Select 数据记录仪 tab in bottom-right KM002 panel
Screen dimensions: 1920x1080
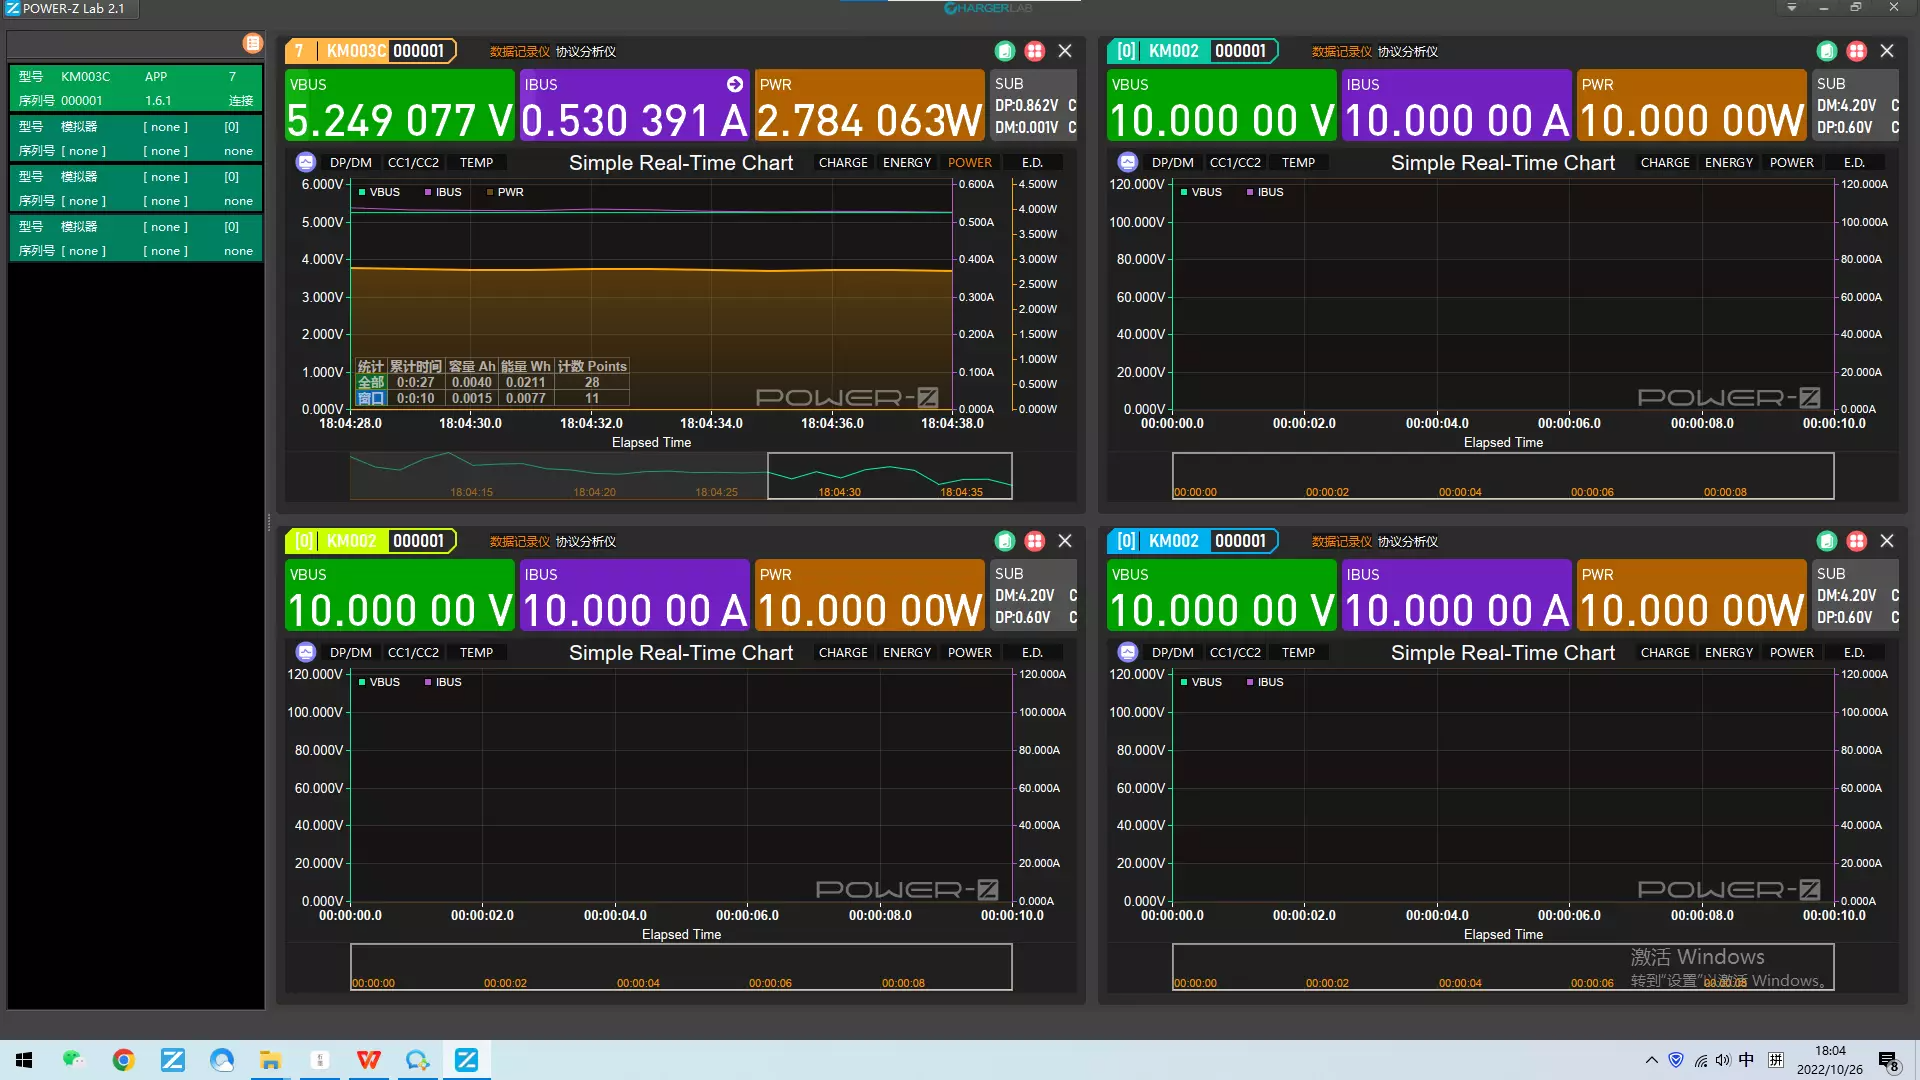[x=1341, y=542]
